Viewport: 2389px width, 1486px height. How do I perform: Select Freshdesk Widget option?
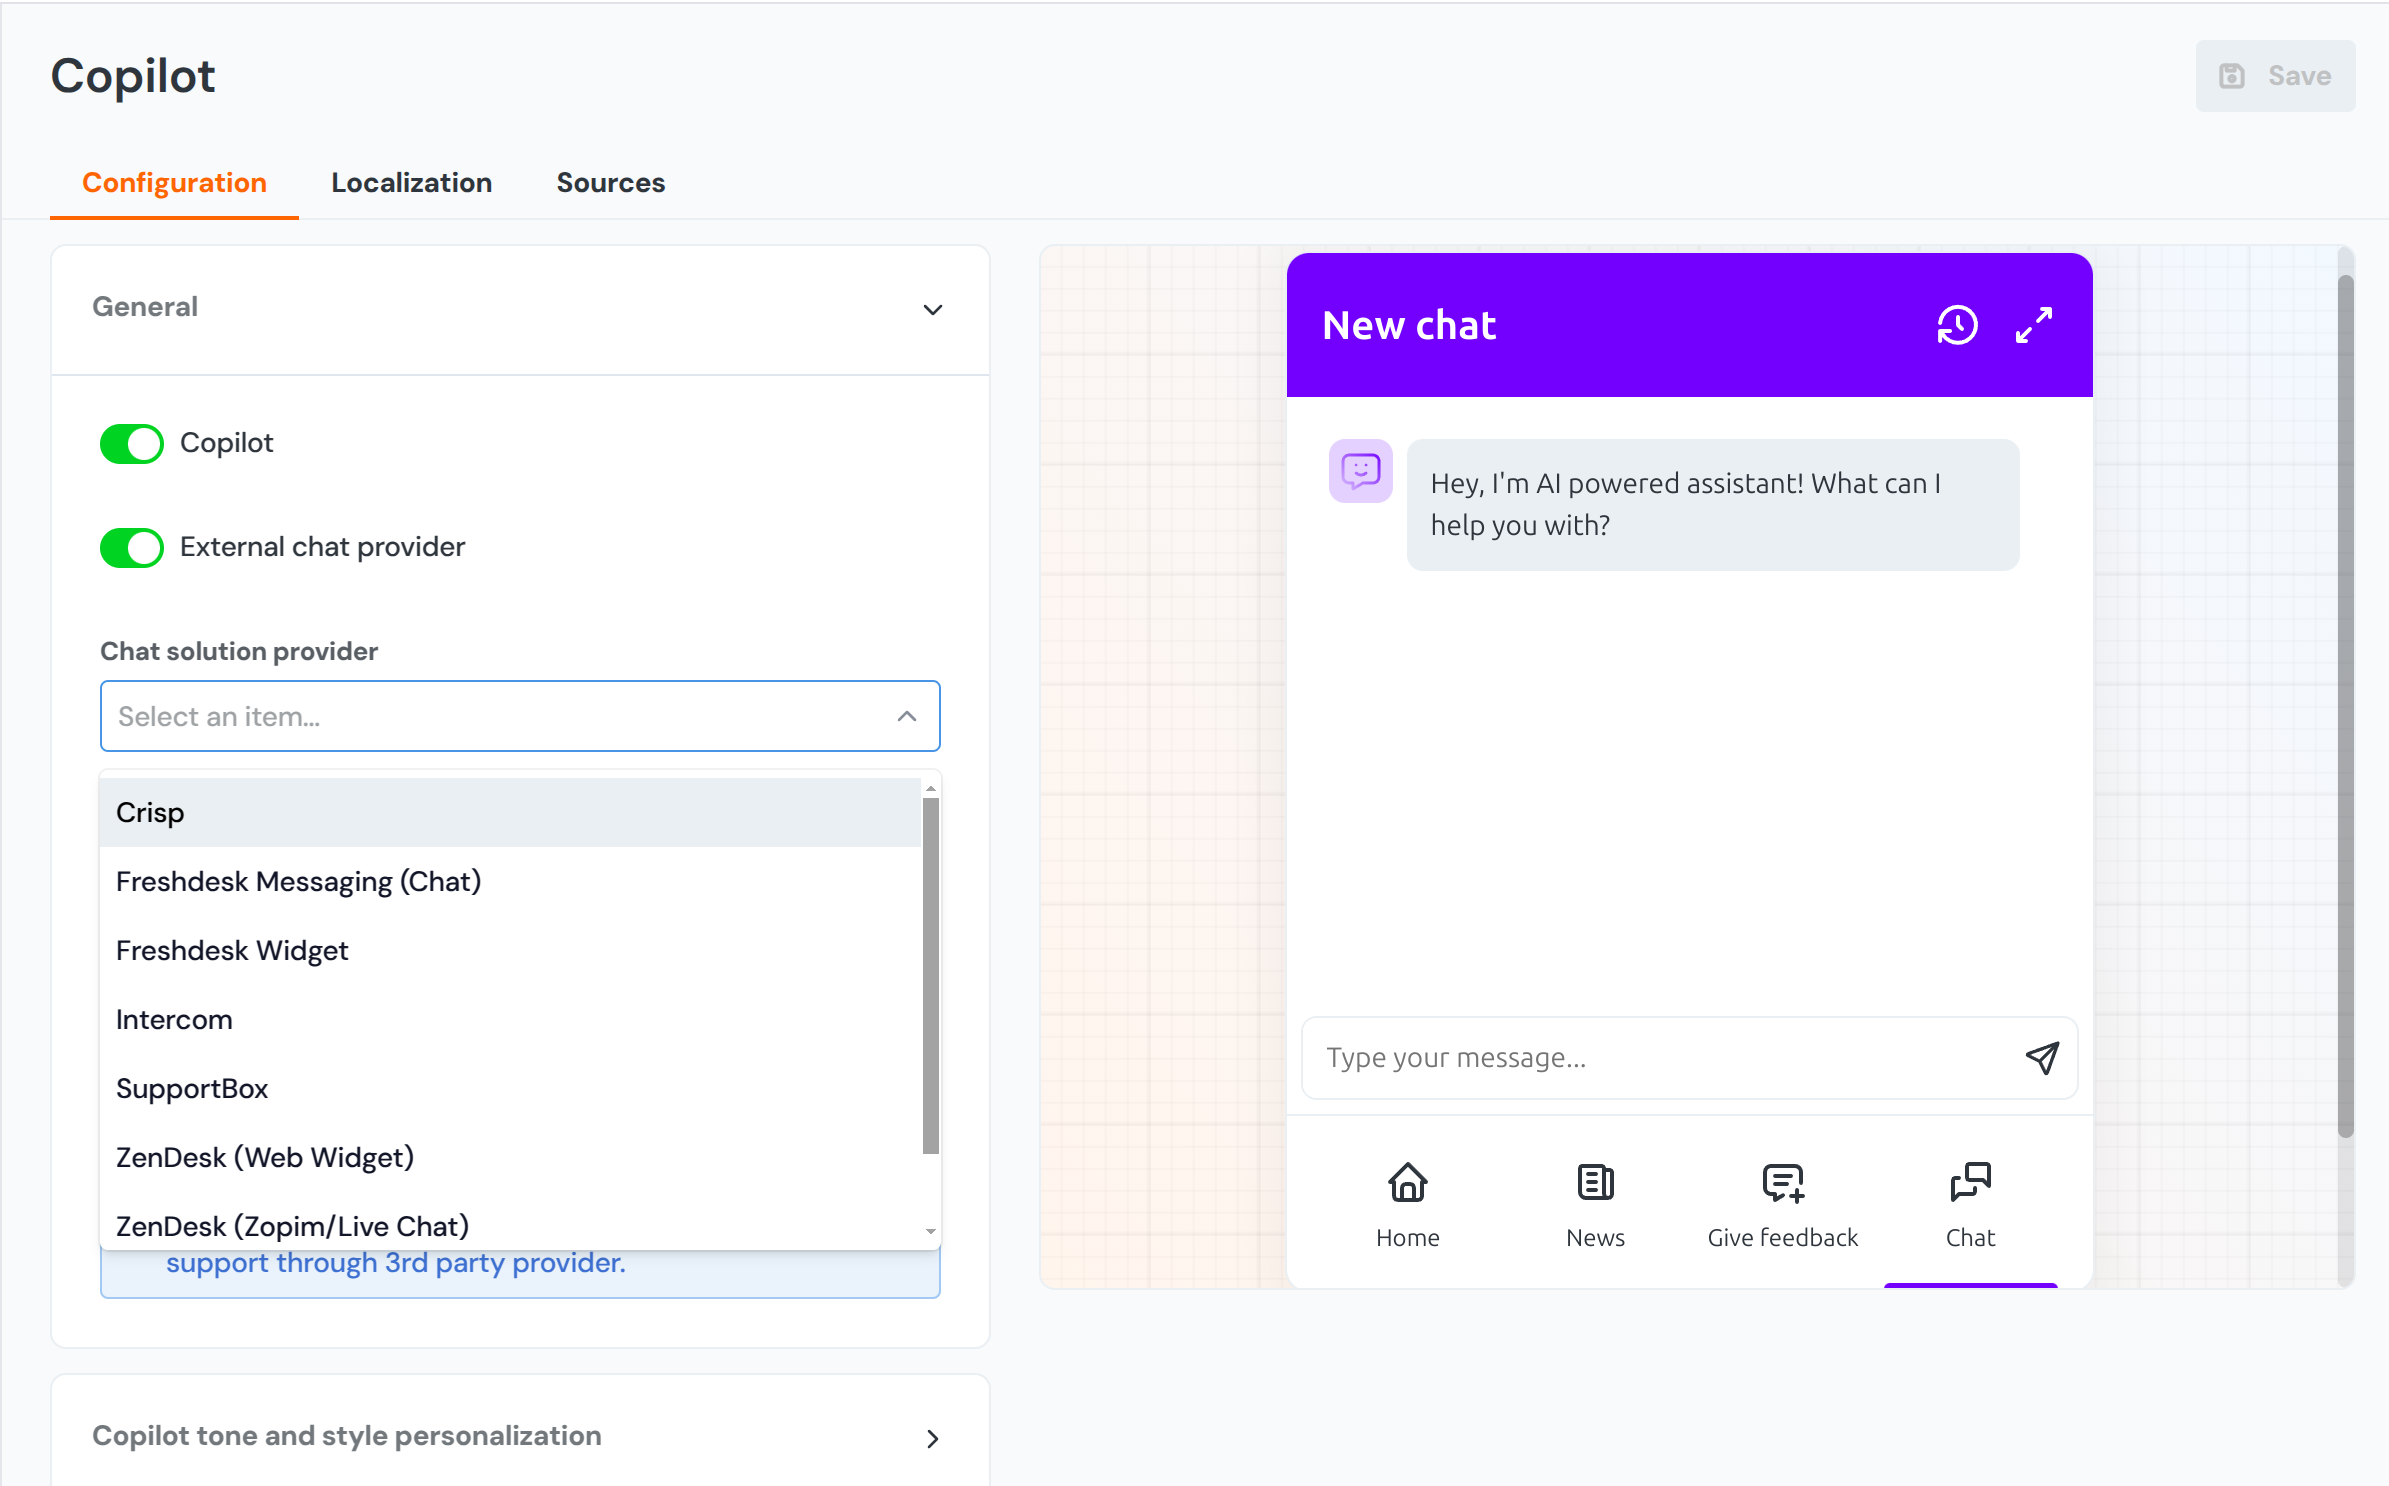coord(232,950)
